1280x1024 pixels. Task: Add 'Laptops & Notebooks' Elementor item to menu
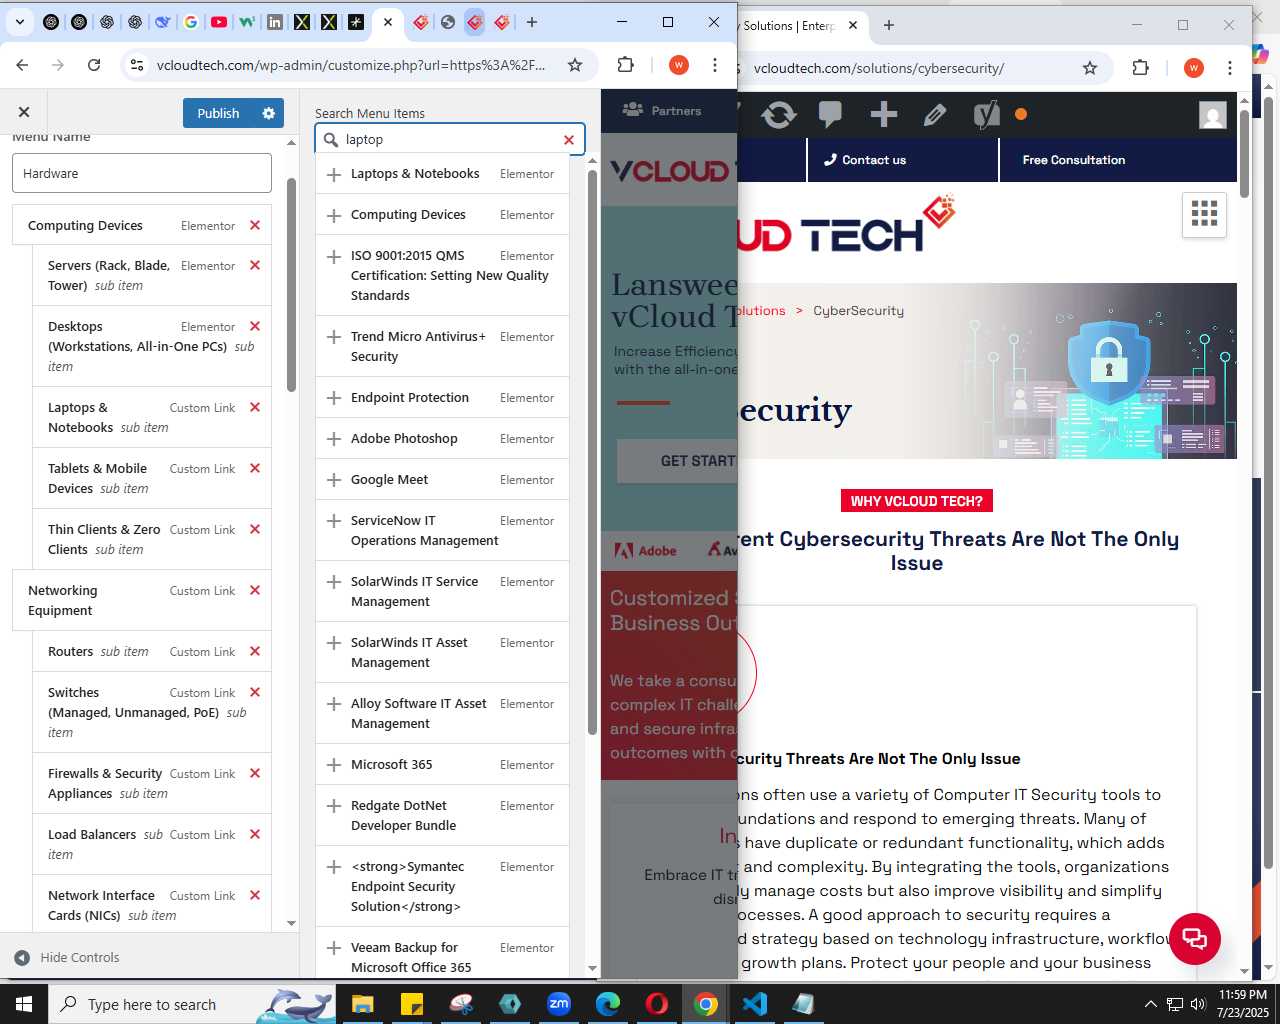[x=334, y=174]
